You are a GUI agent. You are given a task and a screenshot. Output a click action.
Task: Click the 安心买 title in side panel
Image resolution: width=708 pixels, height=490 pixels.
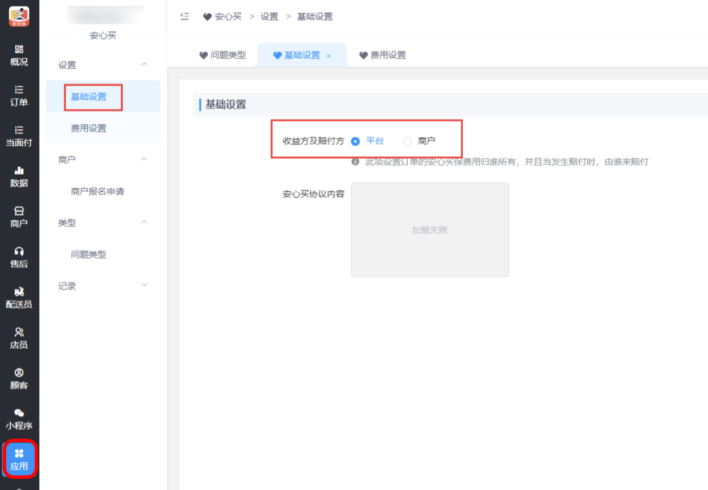tap(103, 36)
